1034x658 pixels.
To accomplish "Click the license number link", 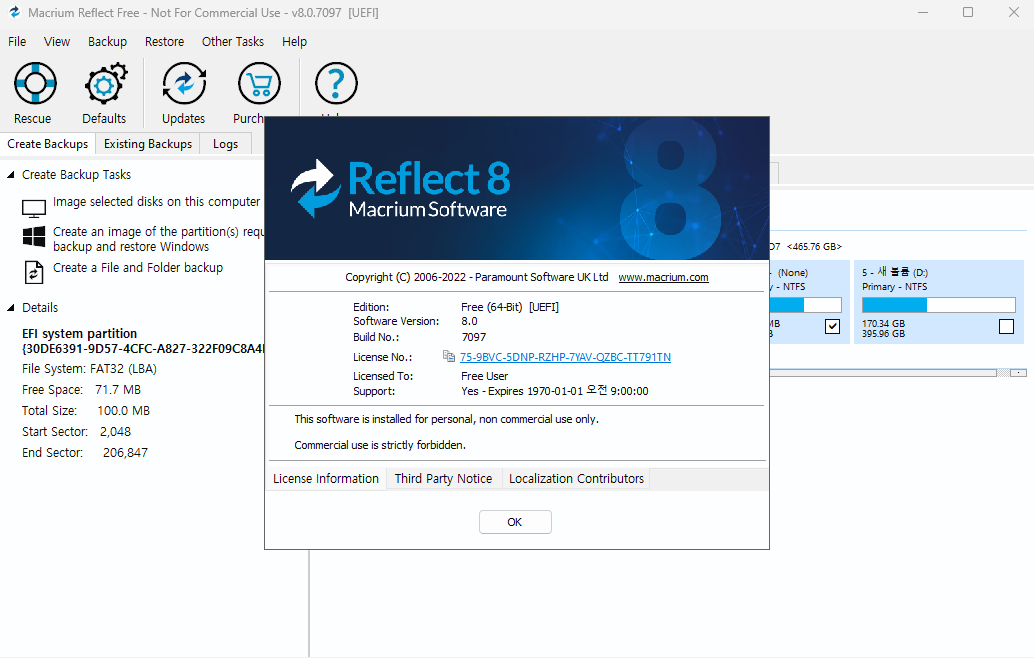I will coord(565,357).
